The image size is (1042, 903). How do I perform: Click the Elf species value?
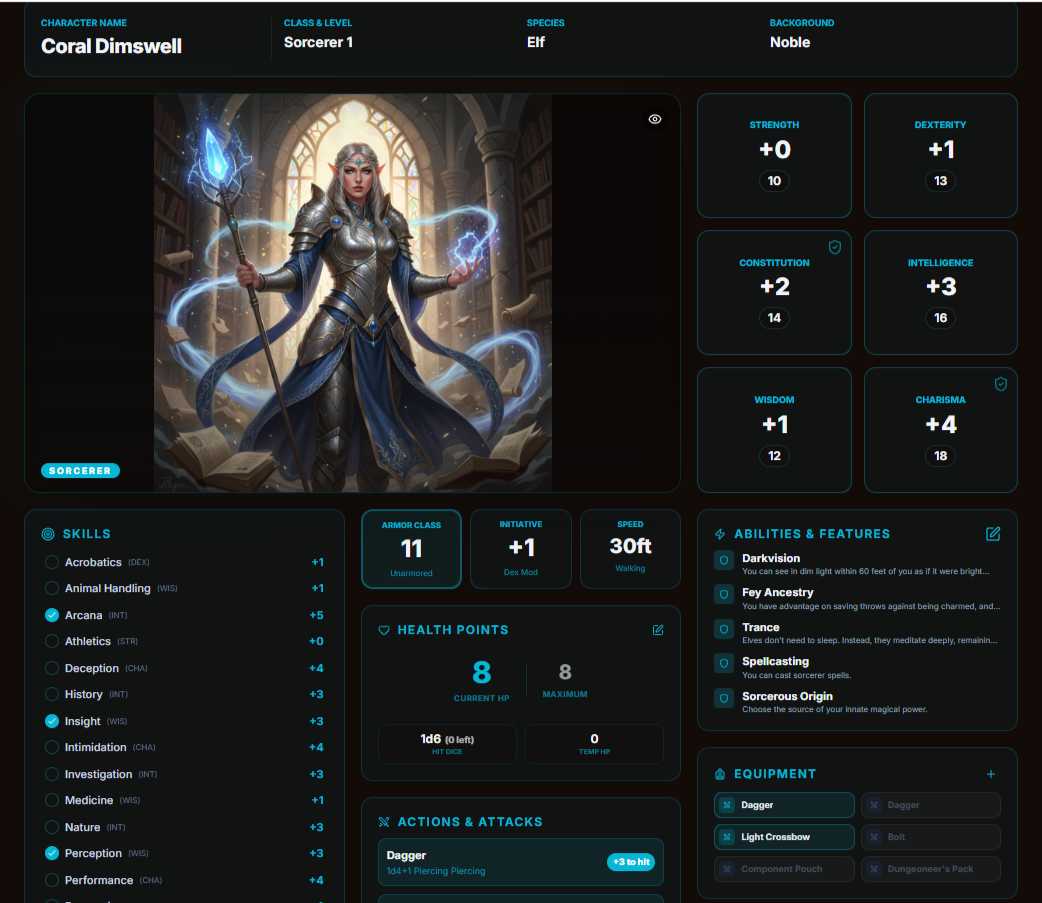click(x=536, y=43)
